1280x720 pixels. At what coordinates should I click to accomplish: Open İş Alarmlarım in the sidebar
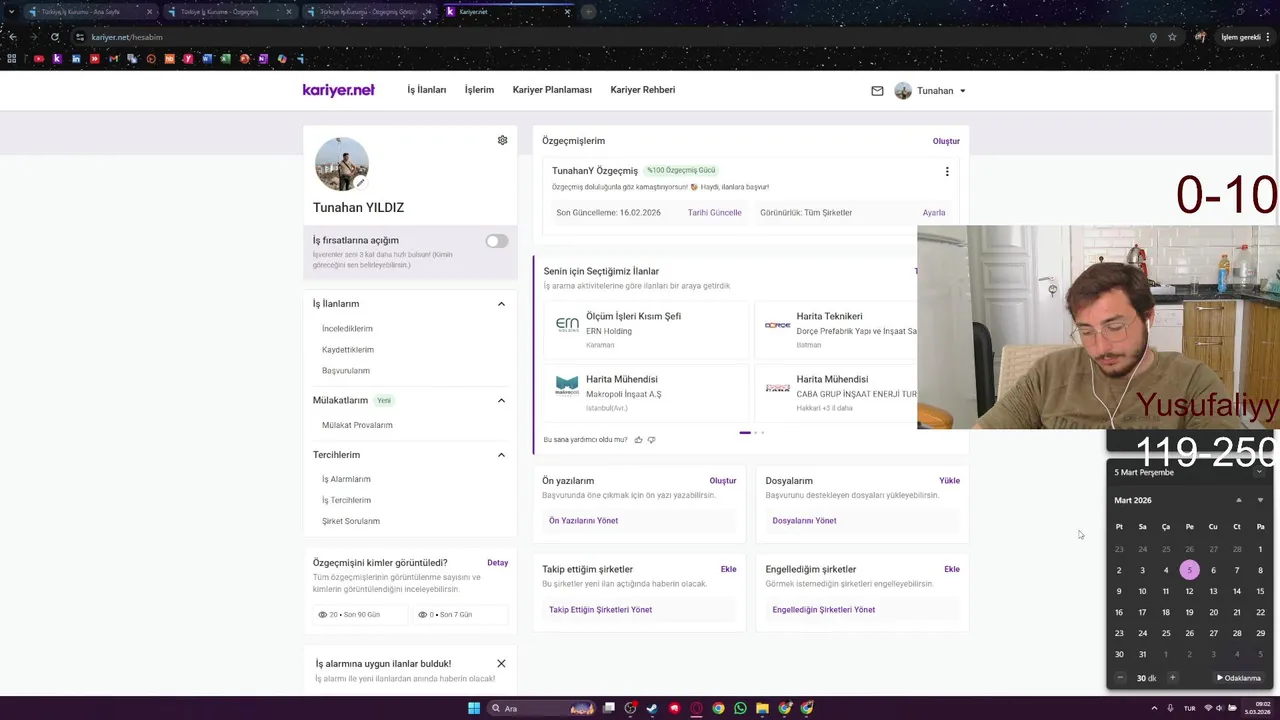pos(346,479)
